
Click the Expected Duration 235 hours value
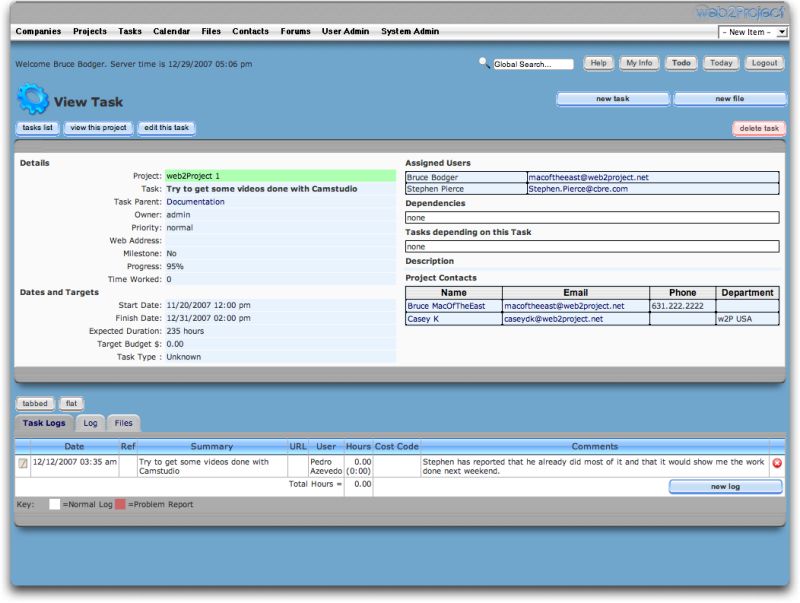click(x=185, y=331)
